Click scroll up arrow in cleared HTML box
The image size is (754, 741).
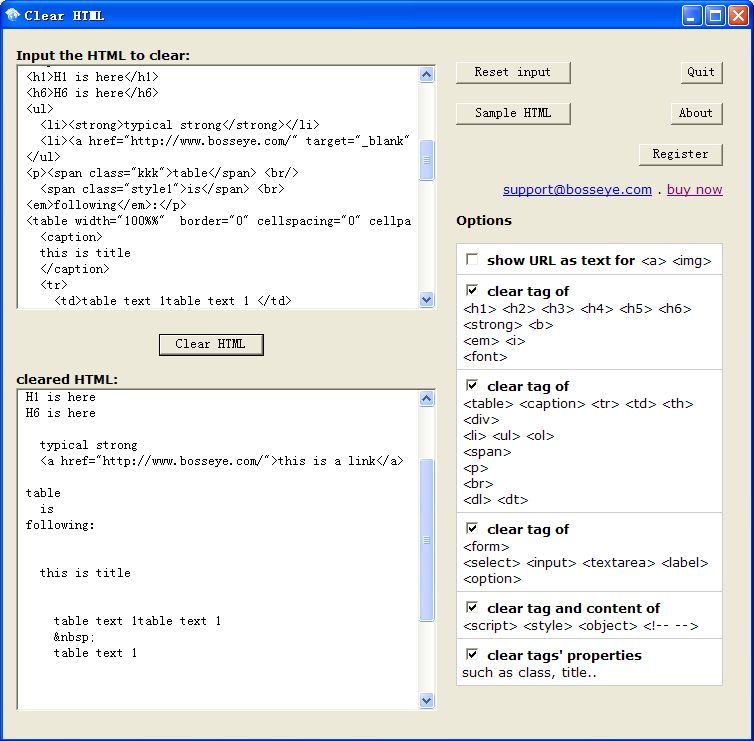click(427, 399)
